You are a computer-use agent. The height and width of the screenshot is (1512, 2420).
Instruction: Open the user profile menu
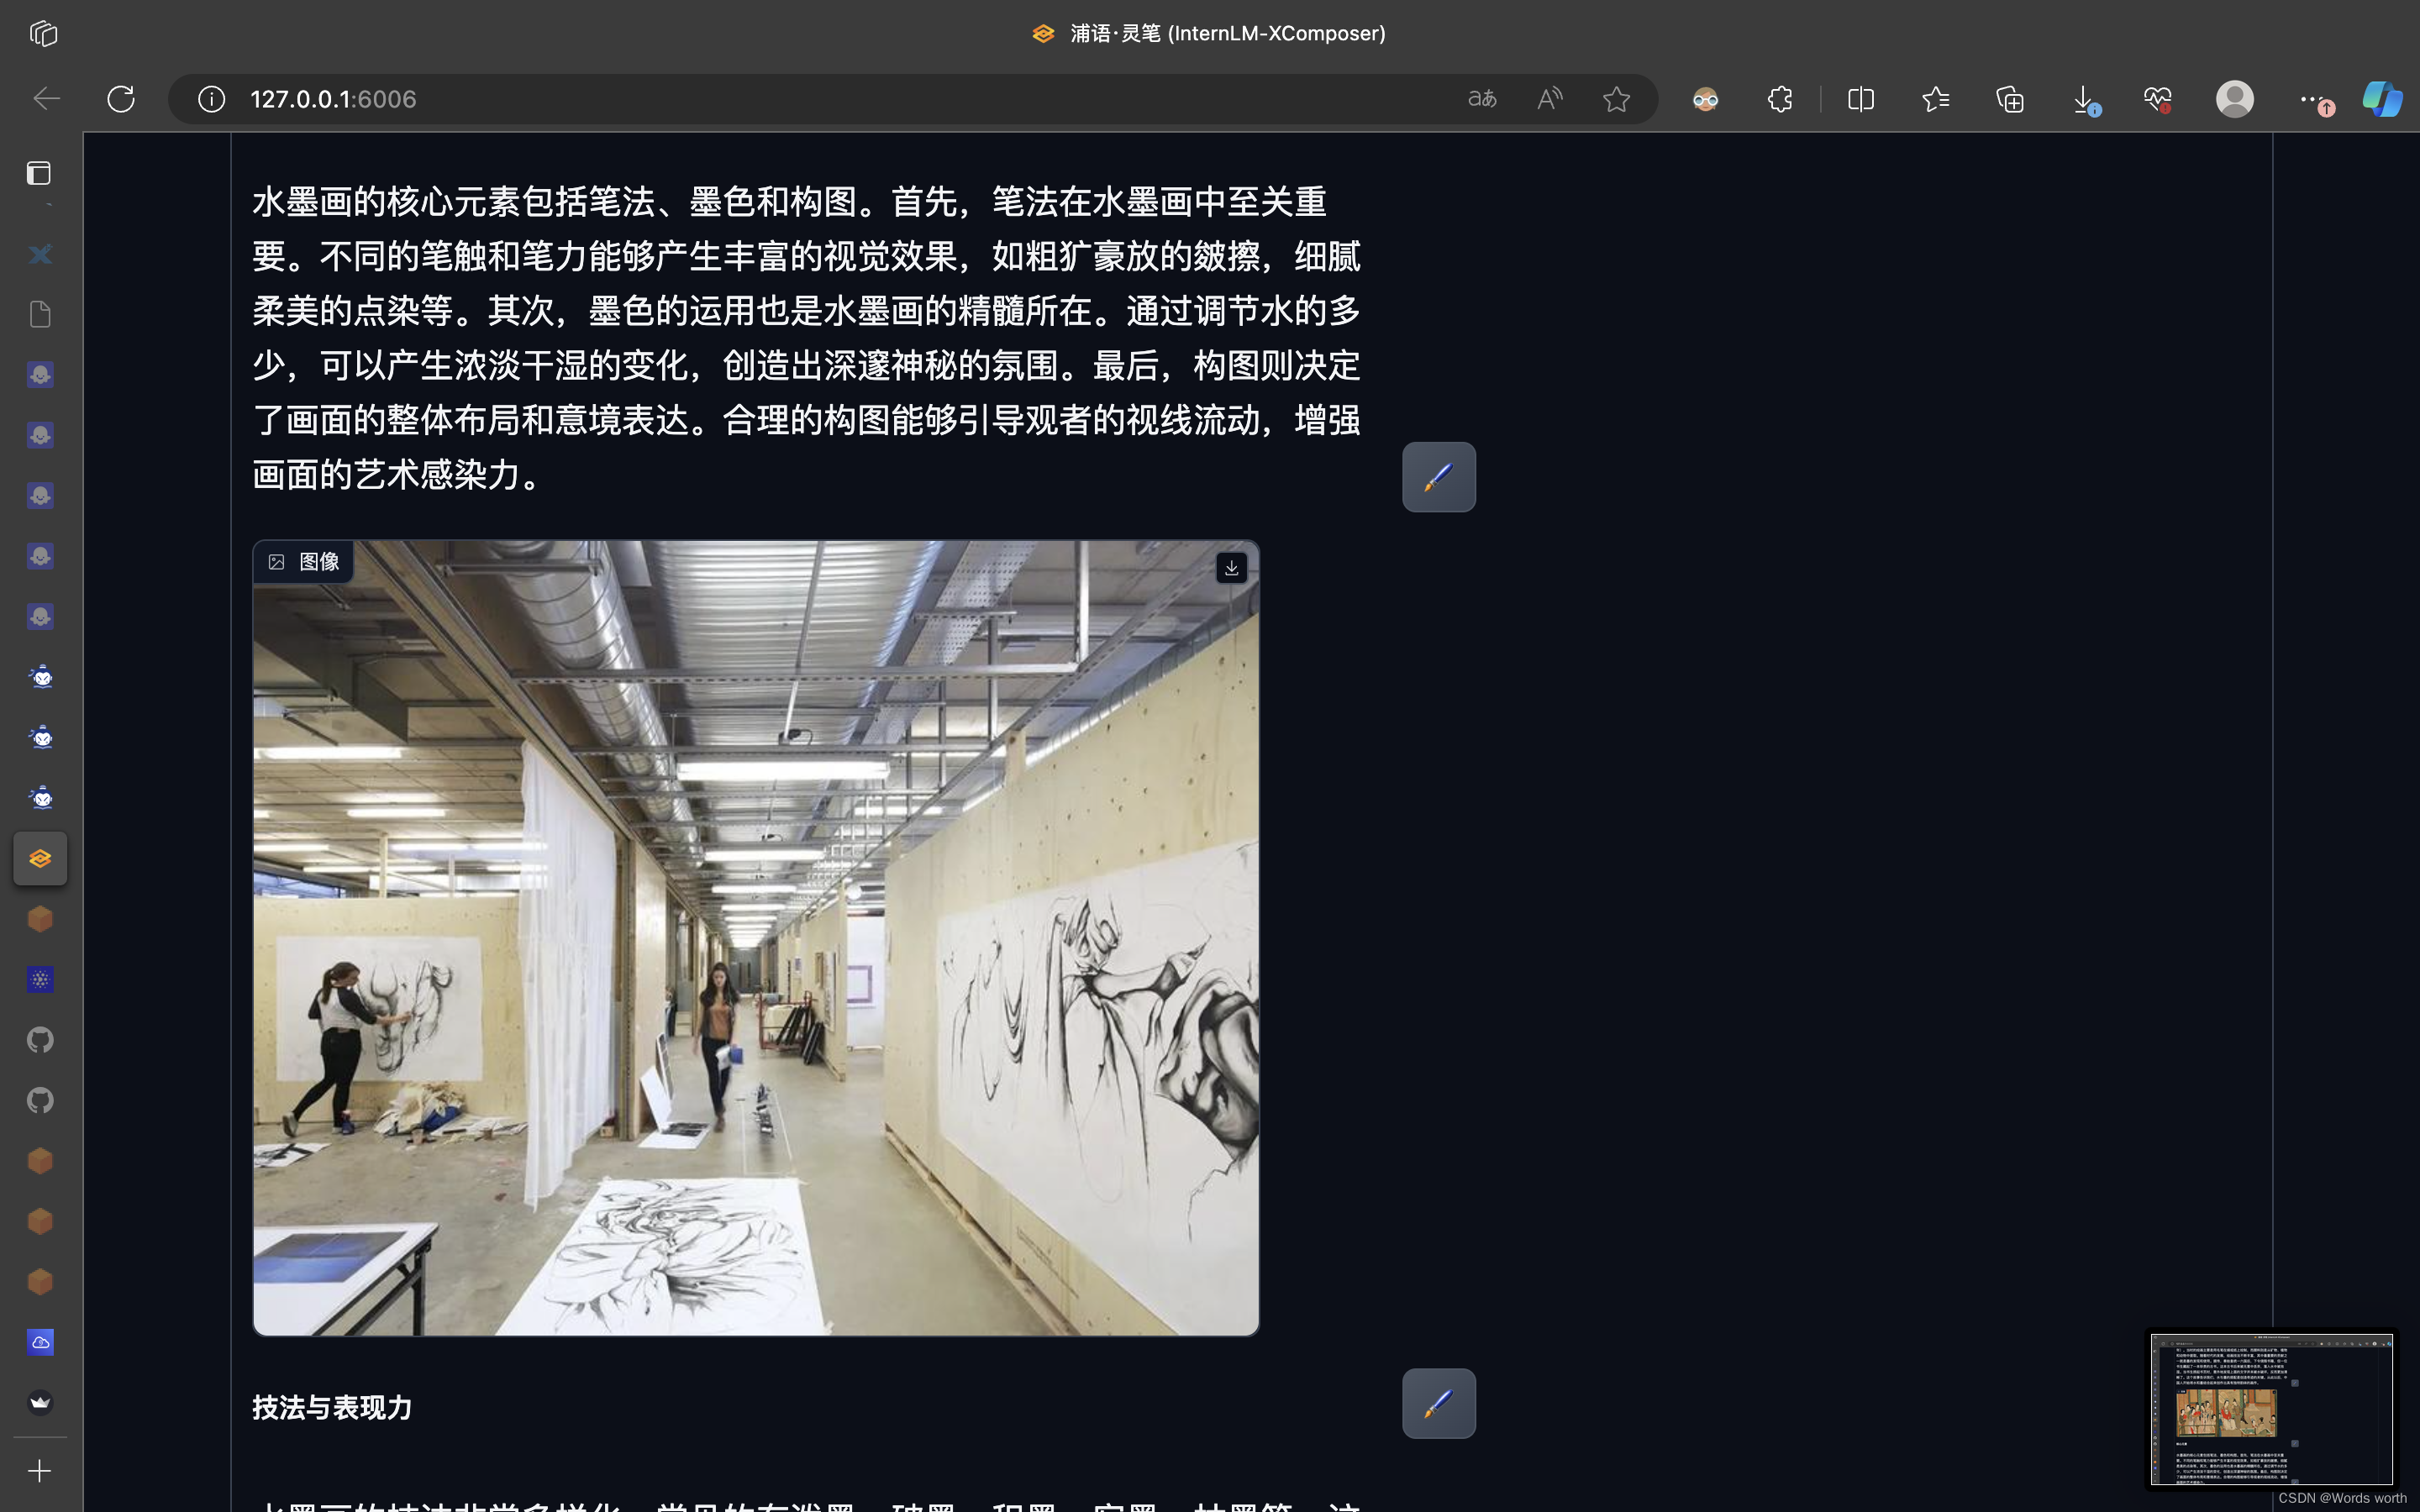point(2234,99)
